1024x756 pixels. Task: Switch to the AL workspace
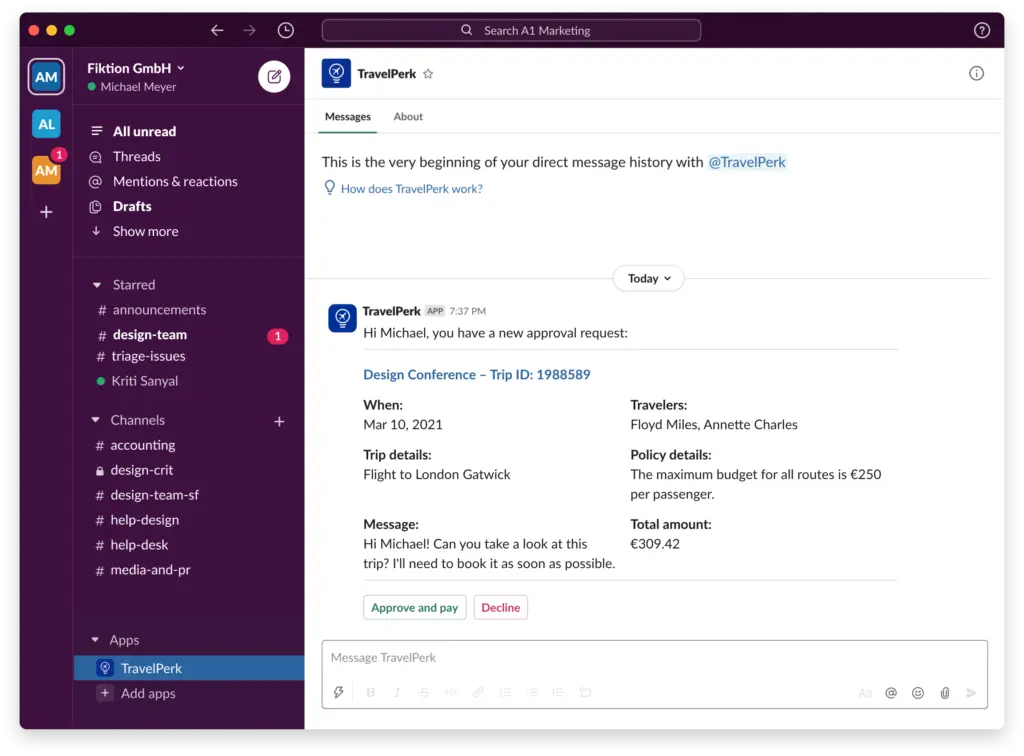click(x=46, y=124)
